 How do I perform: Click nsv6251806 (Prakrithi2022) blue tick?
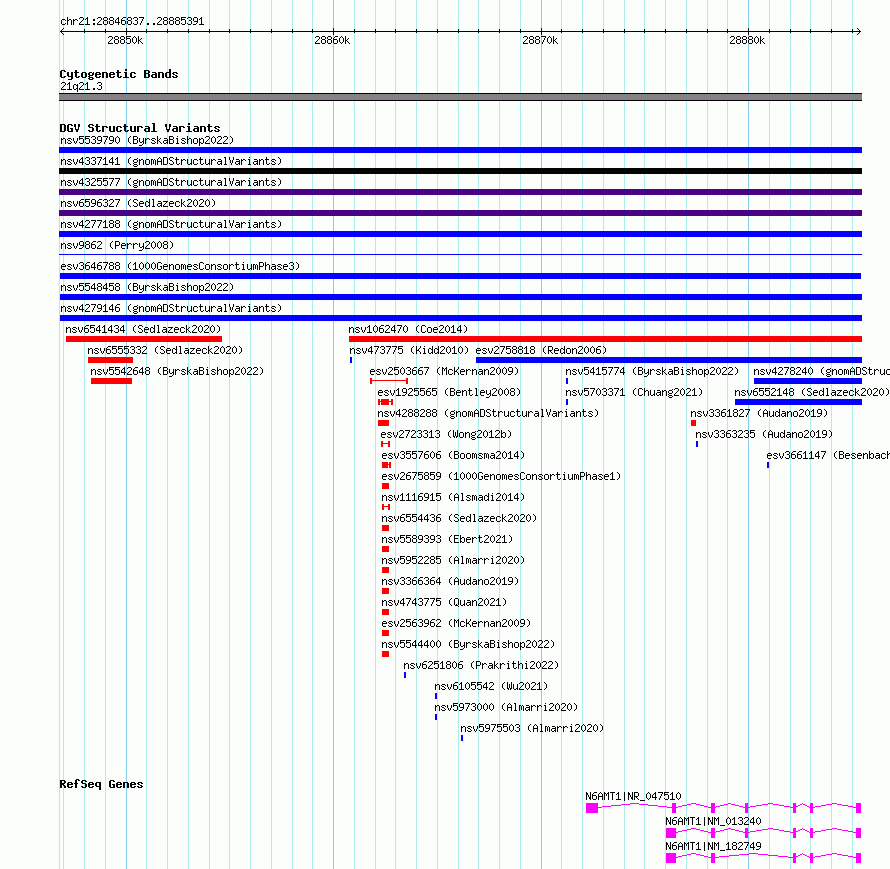(405, 675)
